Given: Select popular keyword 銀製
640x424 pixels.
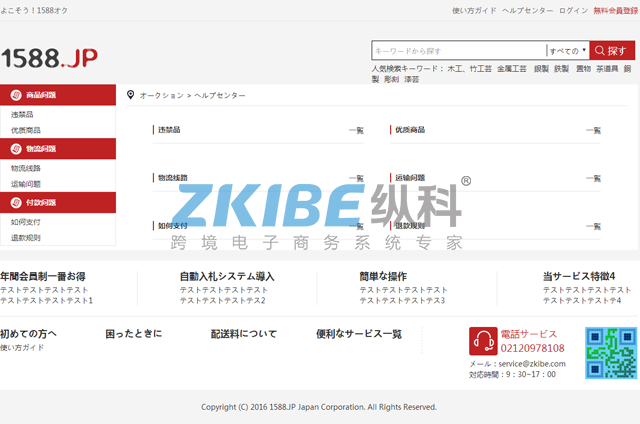Looking at the screenshot, I should point(541,69).
